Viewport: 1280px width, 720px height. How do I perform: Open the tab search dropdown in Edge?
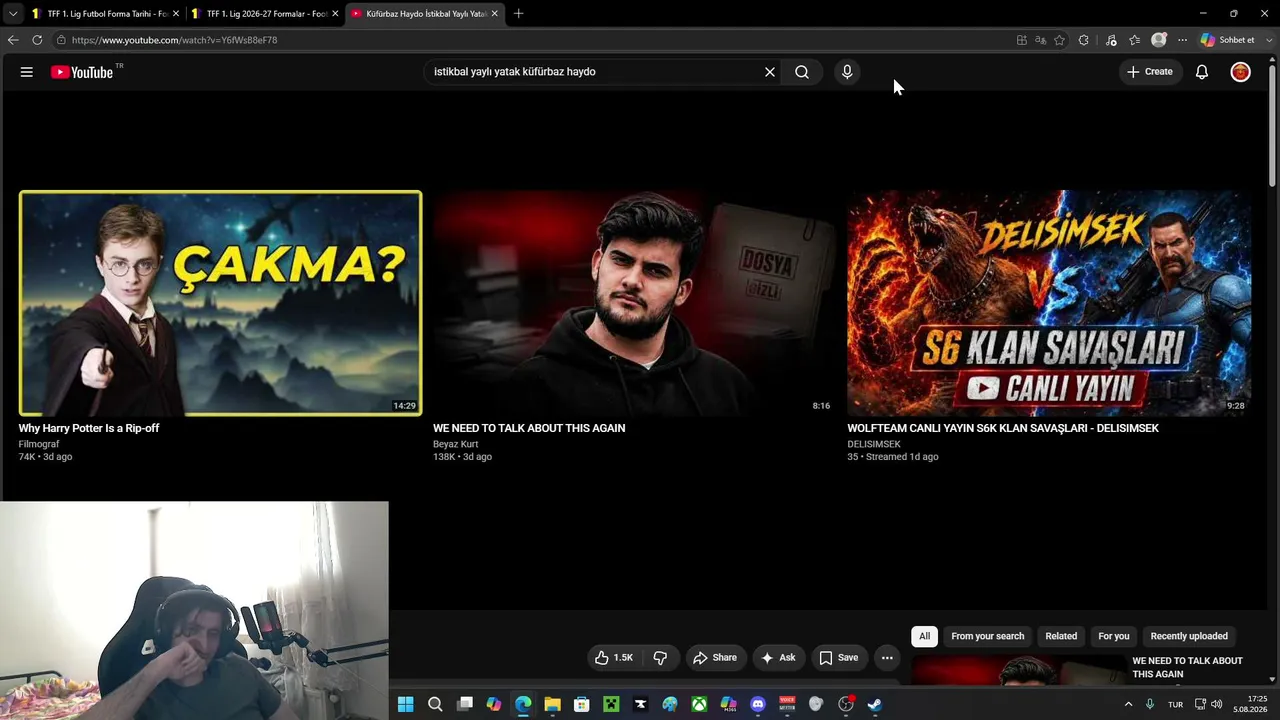(13, 14)
